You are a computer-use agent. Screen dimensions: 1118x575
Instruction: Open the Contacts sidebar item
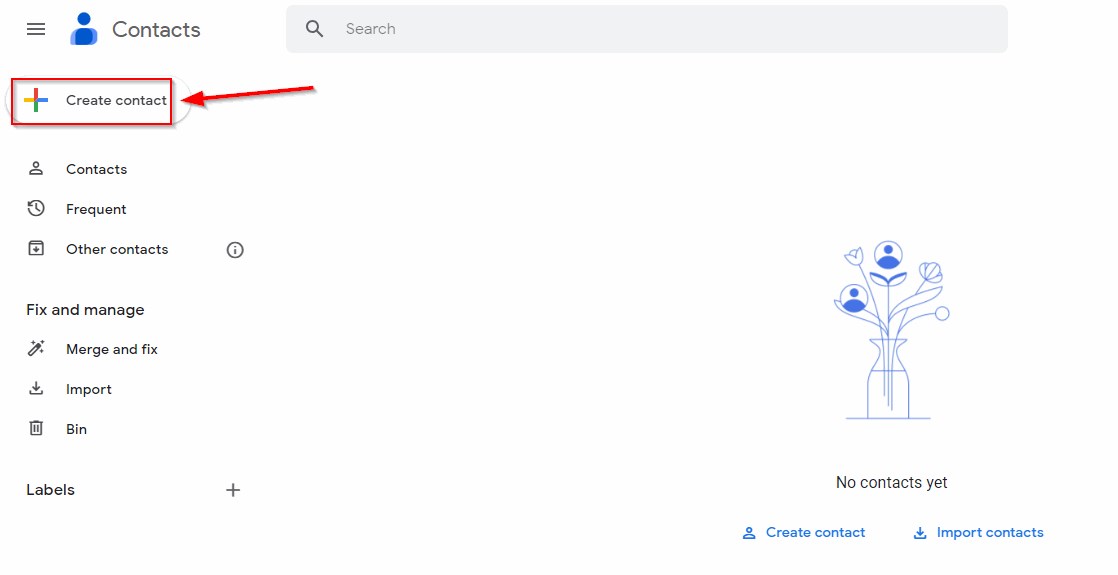pyautogui.click(x=96, y=169)
